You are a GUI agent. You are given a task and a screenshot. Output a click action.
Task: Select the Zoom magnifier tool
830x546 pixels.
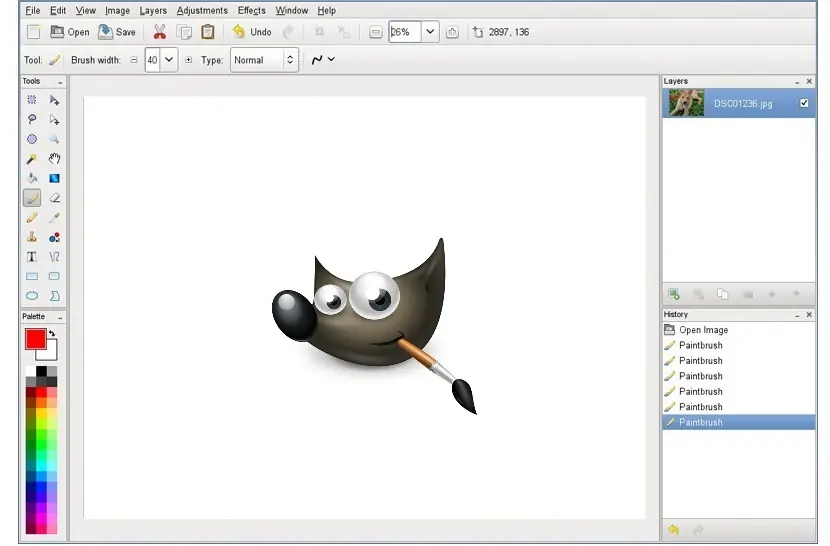point(54,139)
